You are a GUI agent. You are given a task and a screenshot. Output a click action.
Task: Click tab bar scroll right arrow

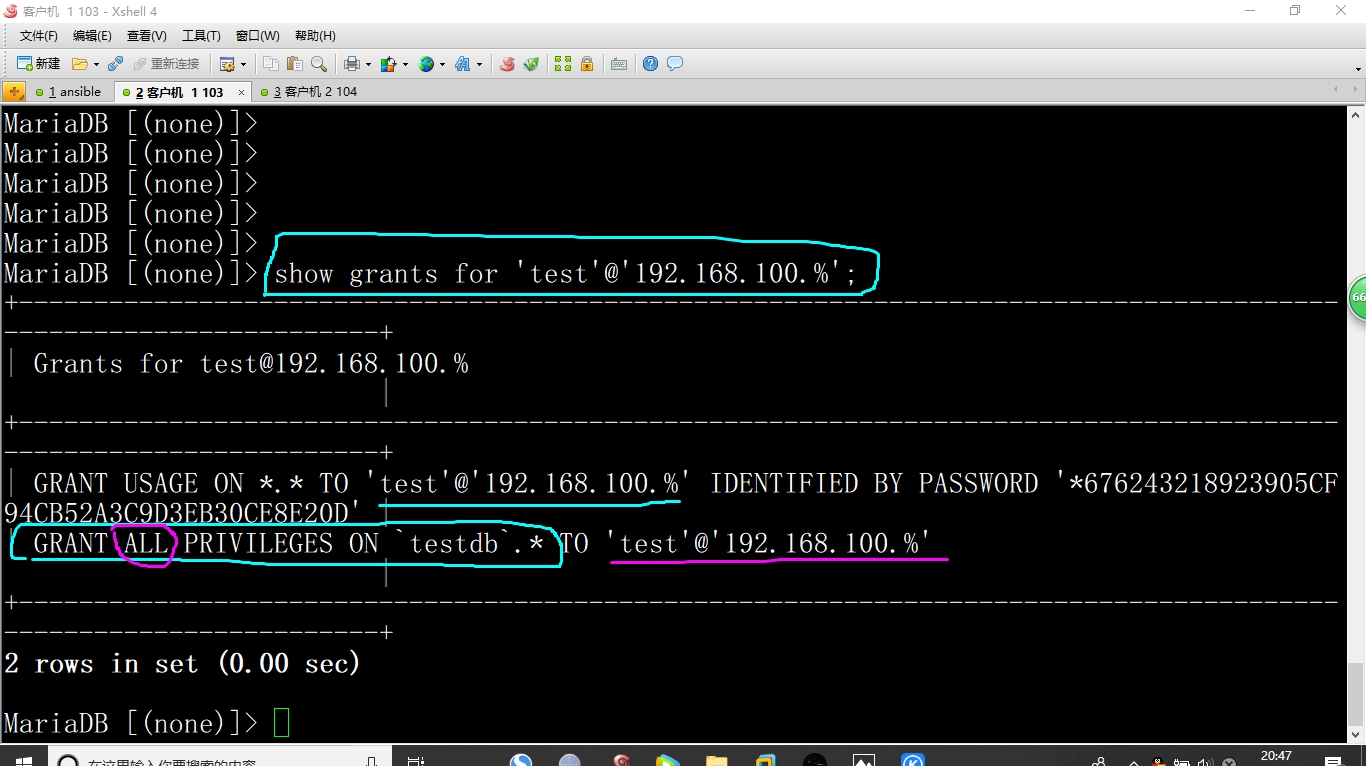click(1354, 91)
